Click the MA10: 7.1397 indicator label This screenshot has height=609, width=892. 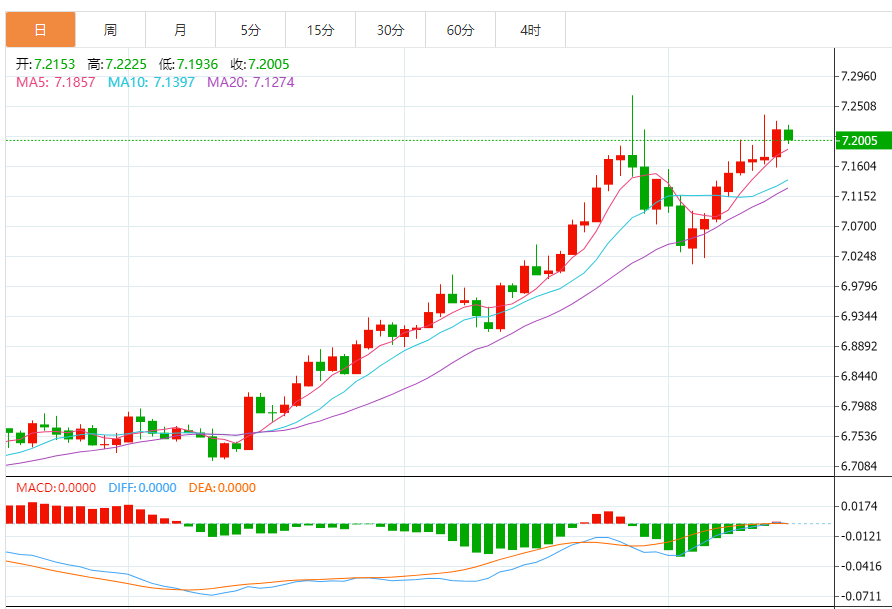[x=151, y=82]
